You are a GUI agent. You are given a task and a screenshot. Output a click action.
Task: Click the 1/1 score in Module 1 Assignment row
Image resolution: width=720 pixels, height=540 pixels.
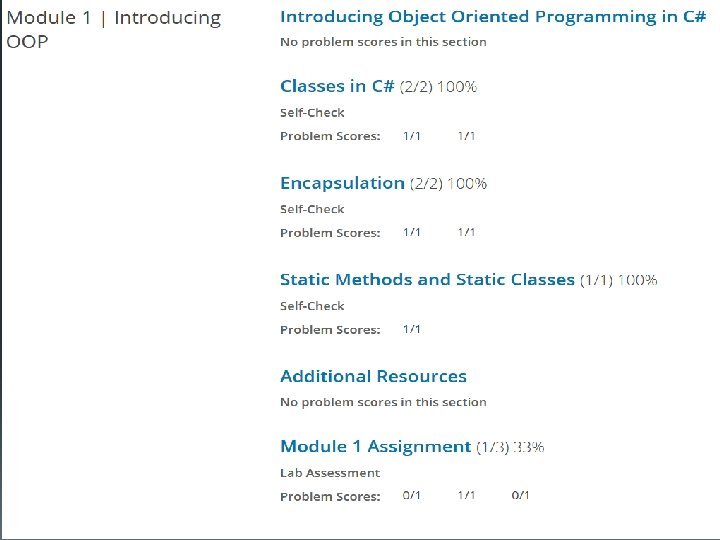click(466, 495)
